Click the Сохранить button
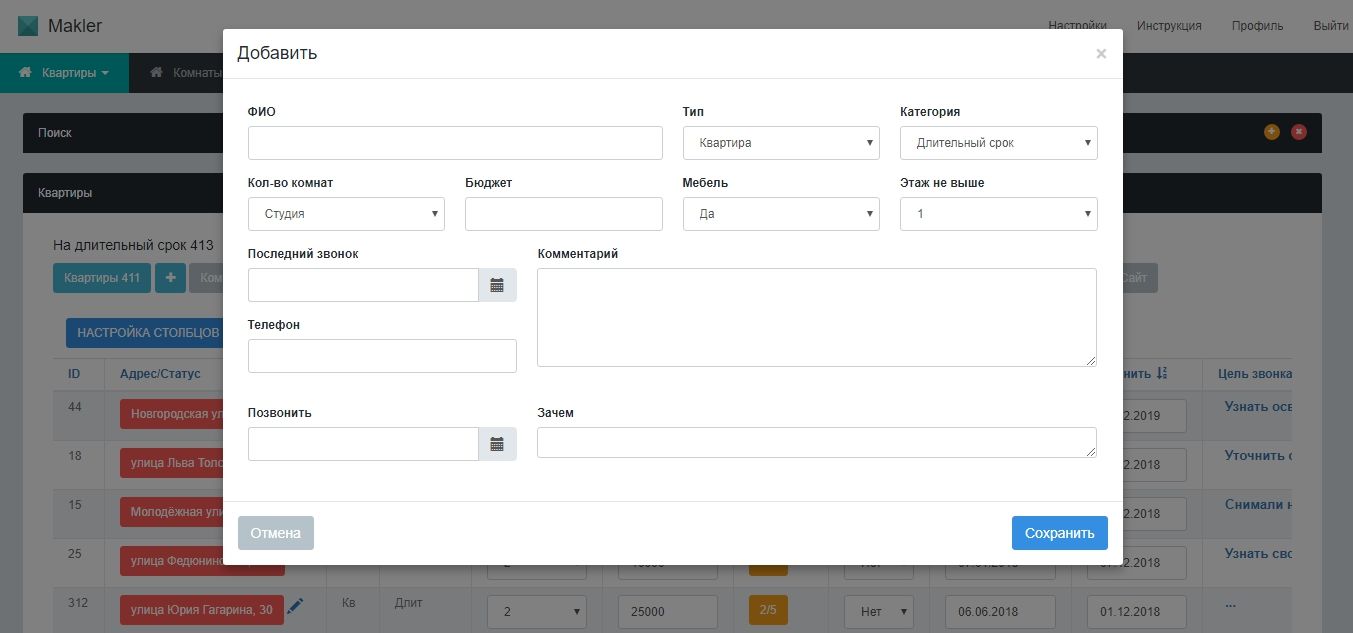The width and height of the screenshot is (1353, 633). (x=1059, y=533)
